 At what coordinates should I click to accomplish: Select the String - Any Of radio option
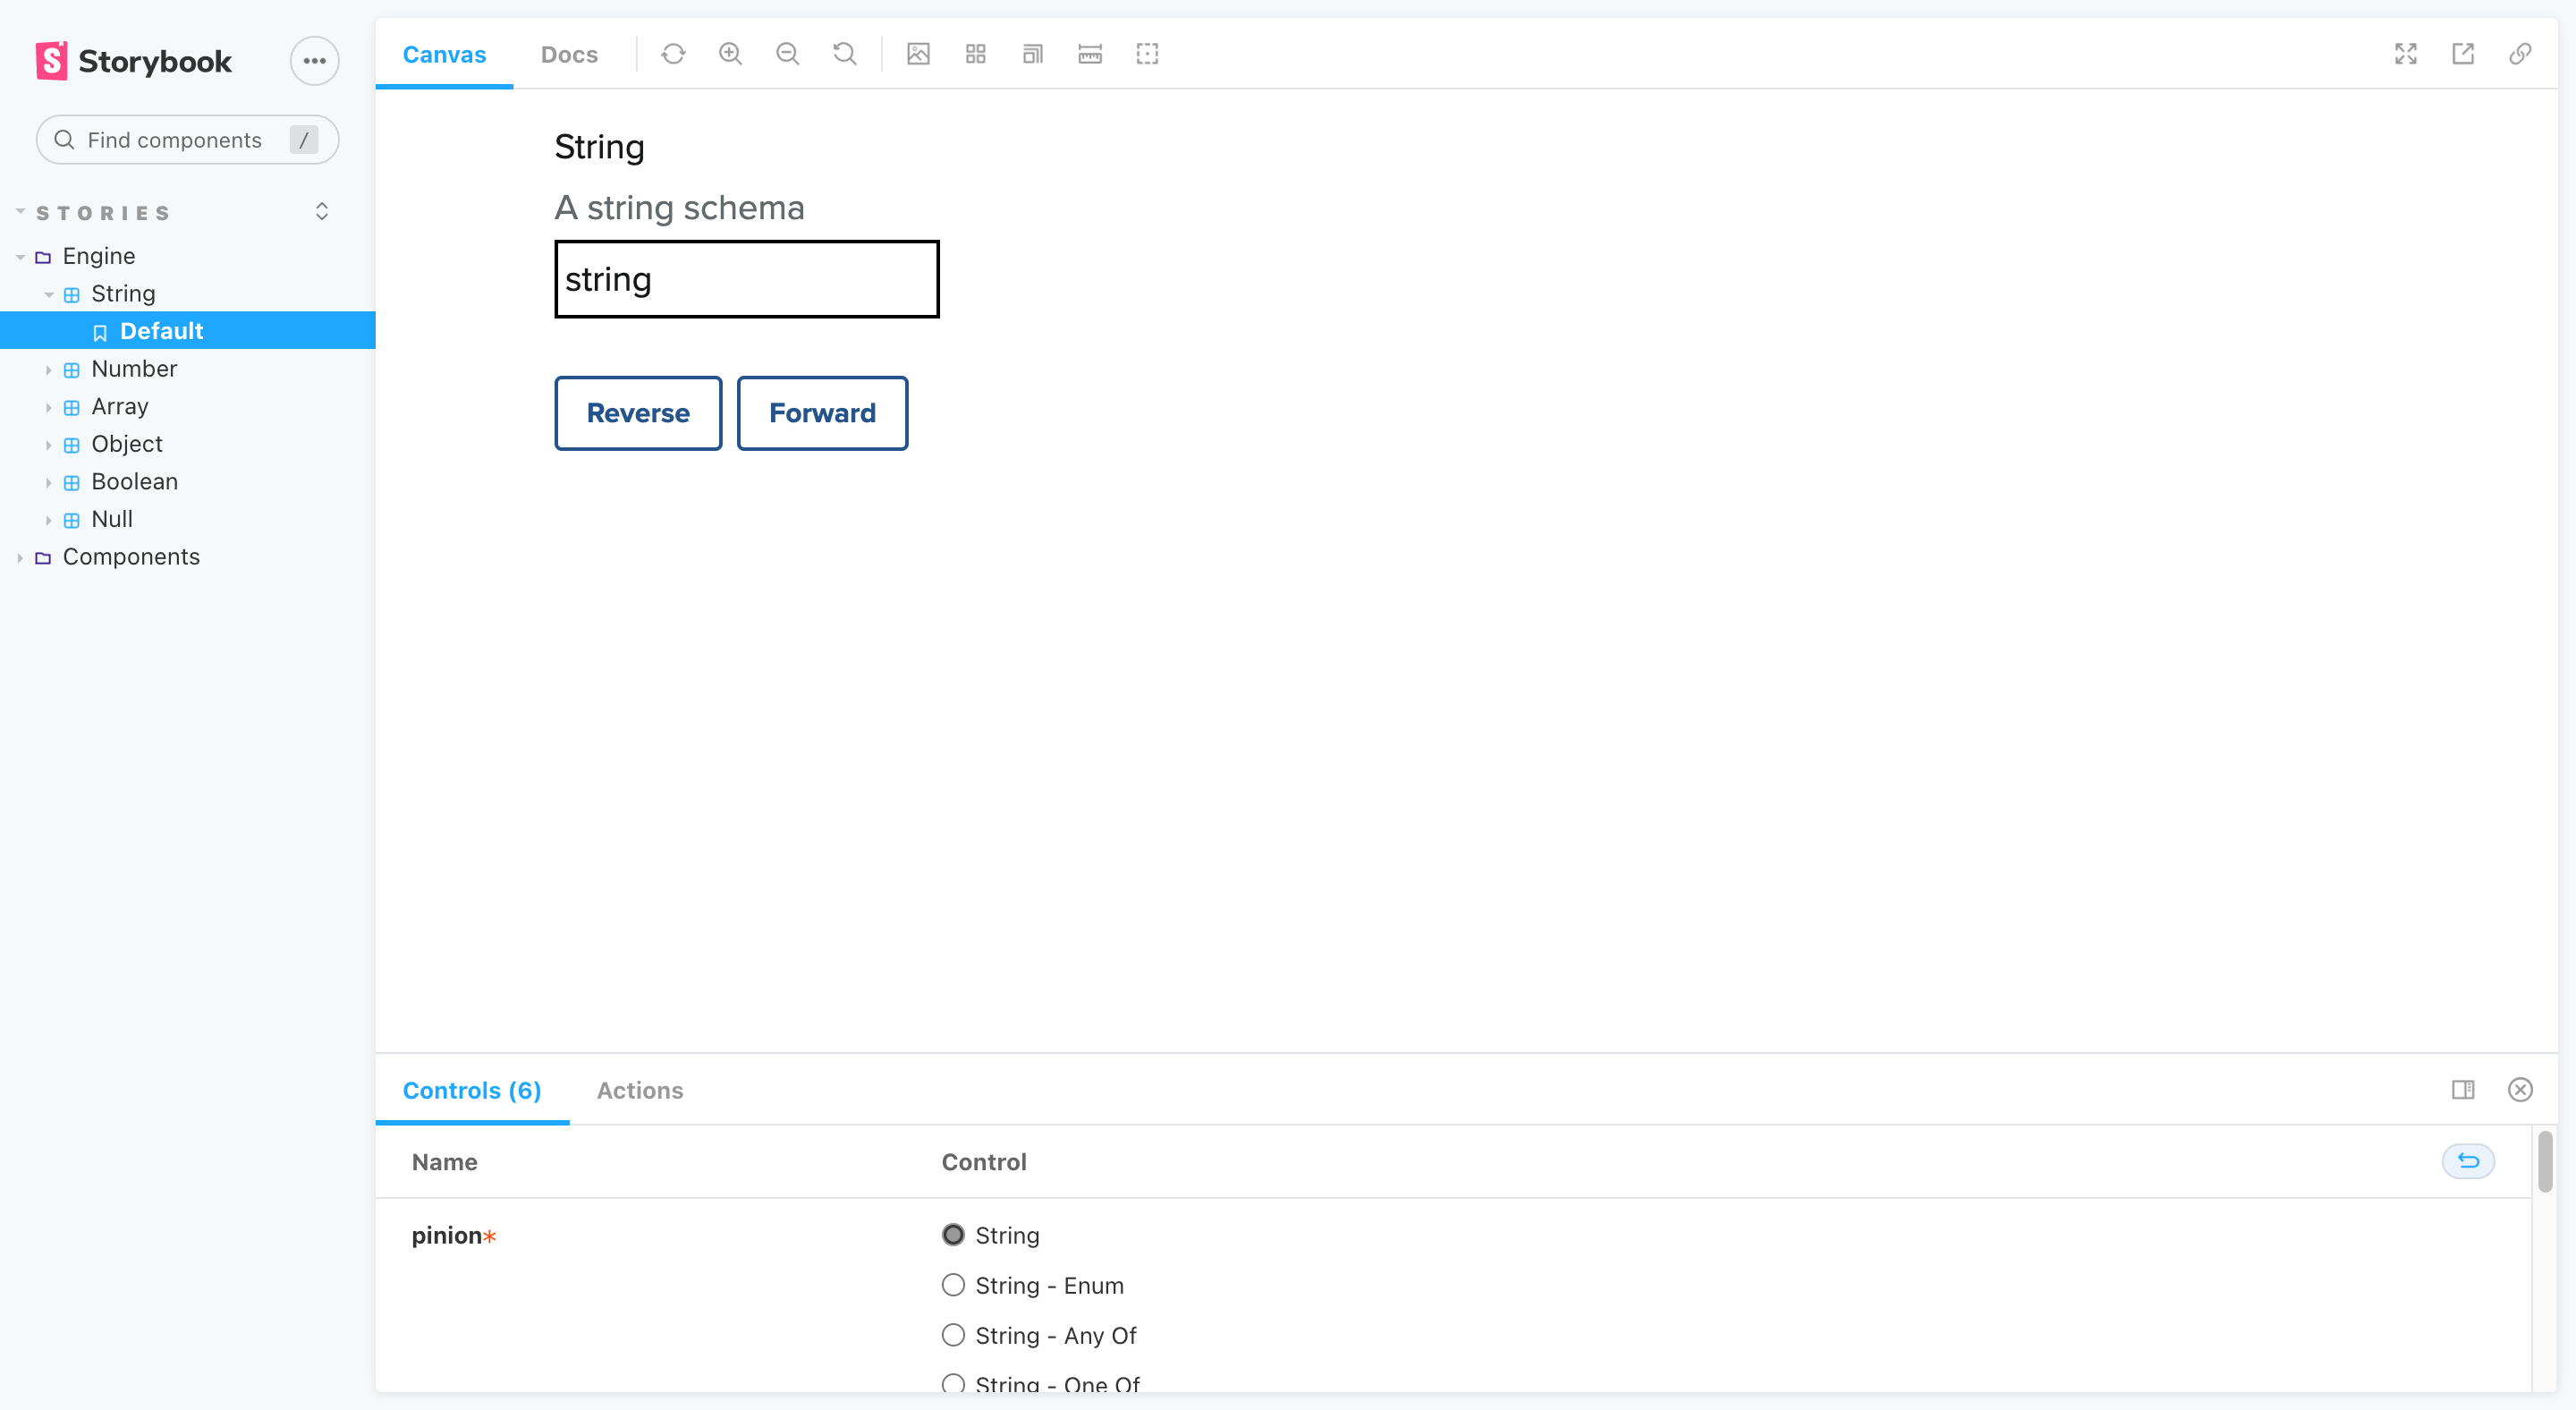953,1335
